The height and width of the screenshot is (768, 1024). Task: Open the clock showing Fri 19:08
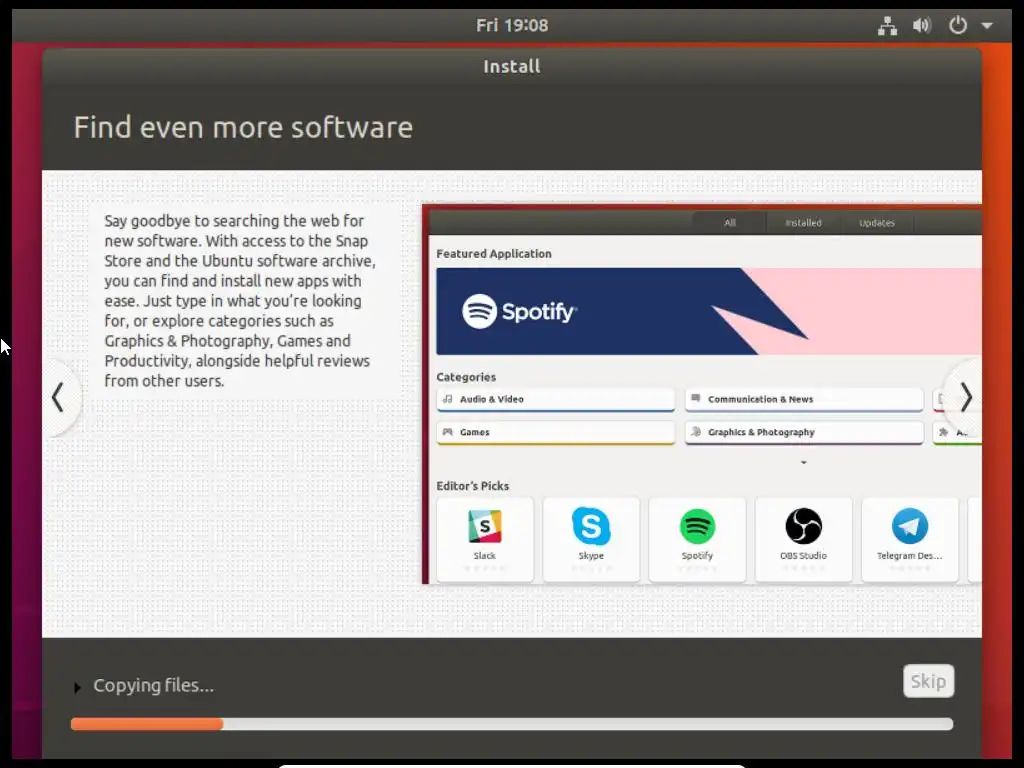(x=512, y=25)
